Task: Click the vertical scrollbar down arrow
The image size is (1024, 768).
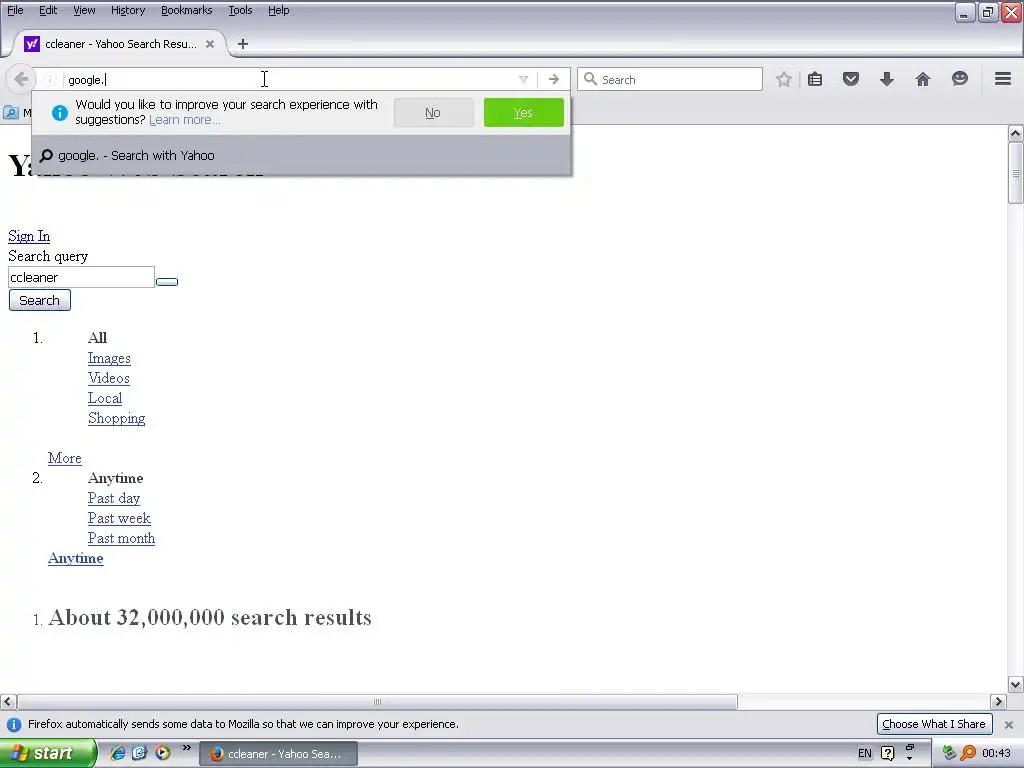Action: pyautogui.click(x=1015, y=684)
